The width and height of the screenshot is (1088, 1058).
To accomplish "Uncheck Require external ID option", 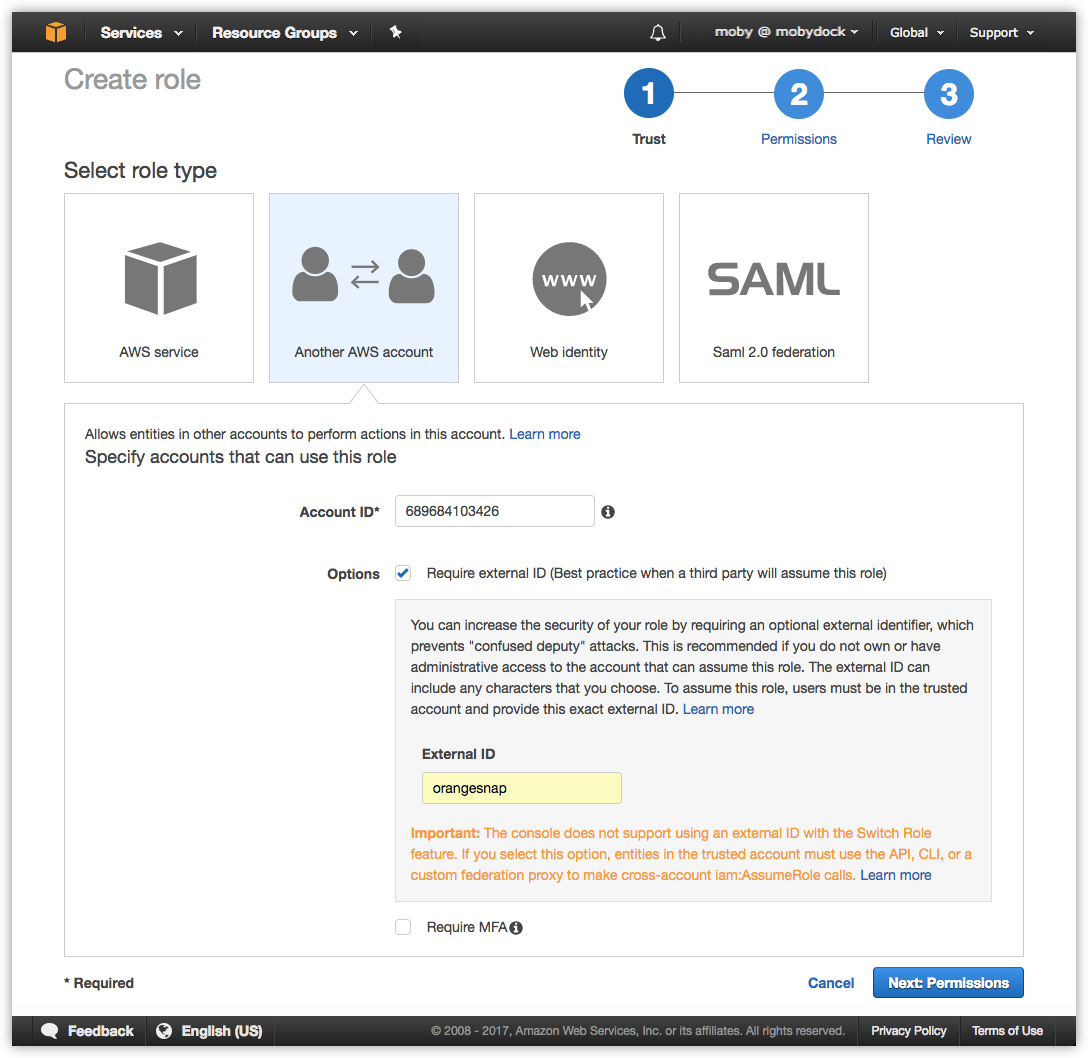I will tap(402, 573).
